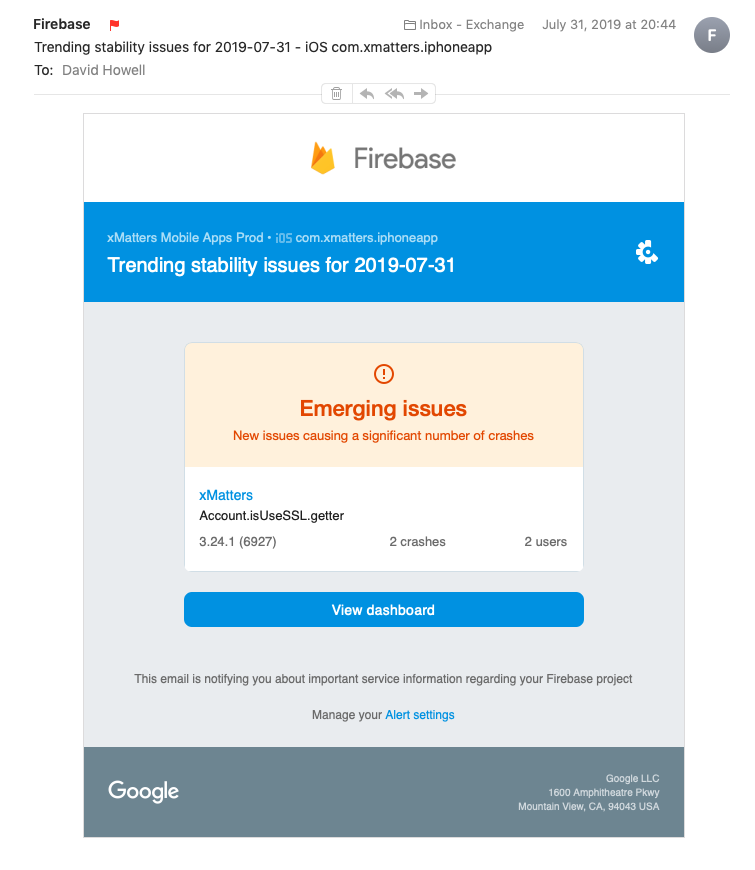Click the Crashlytics icon in blue banner

647,252
